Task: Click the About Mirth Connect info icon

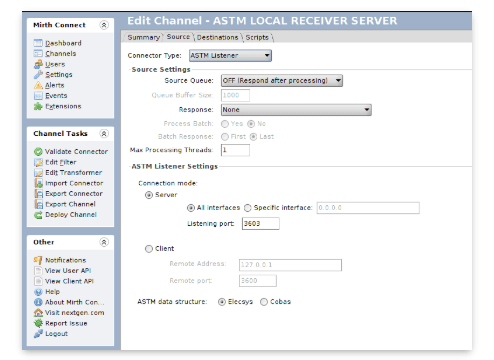Action: (38, 302)
